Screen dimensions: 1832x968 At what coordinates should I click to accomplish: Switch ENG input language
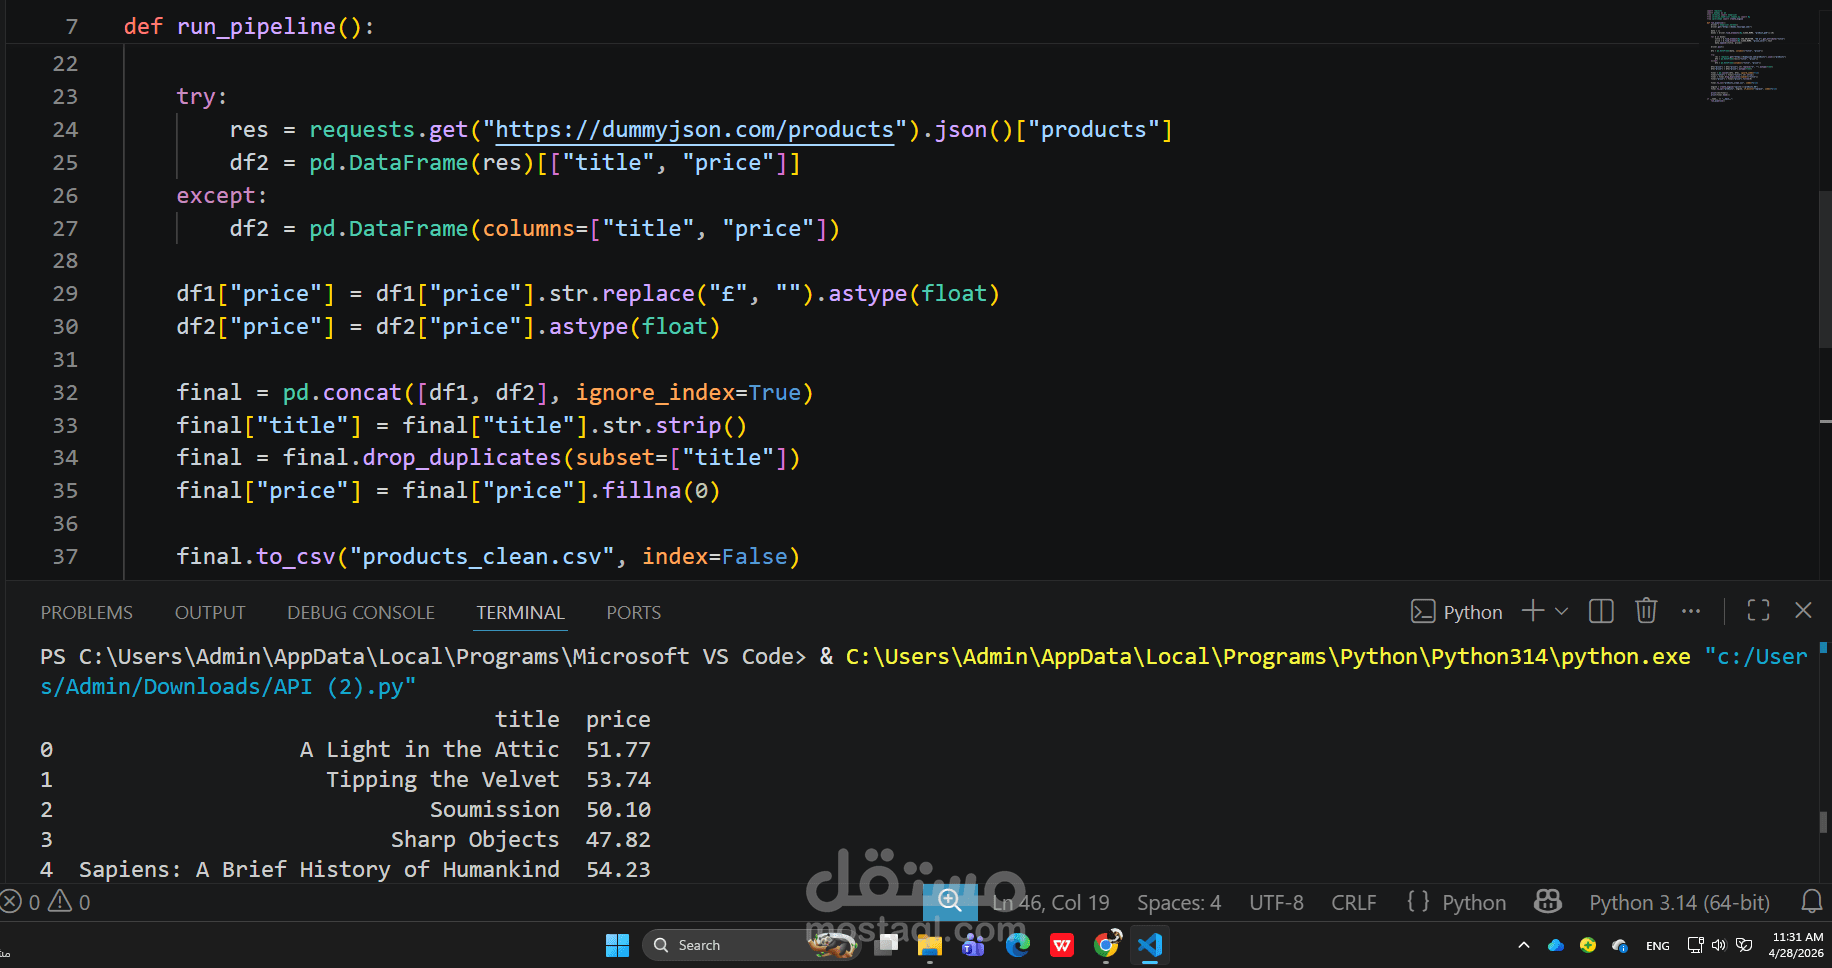click(1657, 946)
